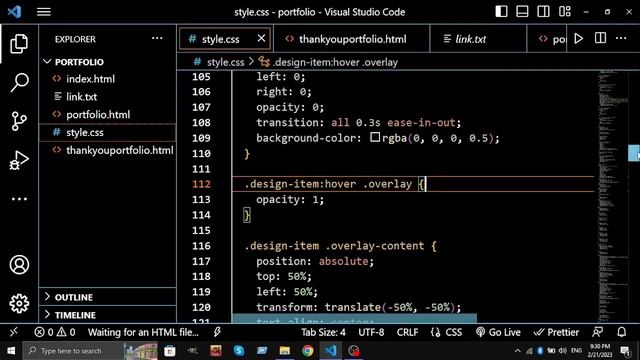Viewport: 640px width, 360px height.
Task: Open File Explorer from the taskbar
Action: click(x=284, y=351)
